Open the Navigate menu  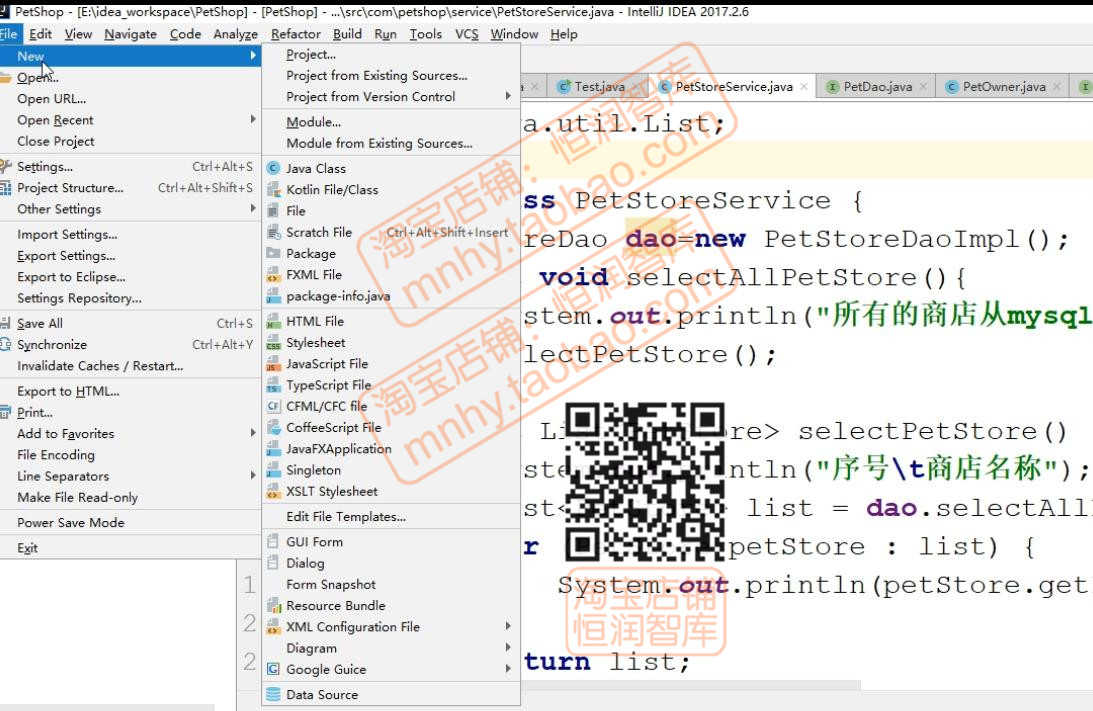130,33
